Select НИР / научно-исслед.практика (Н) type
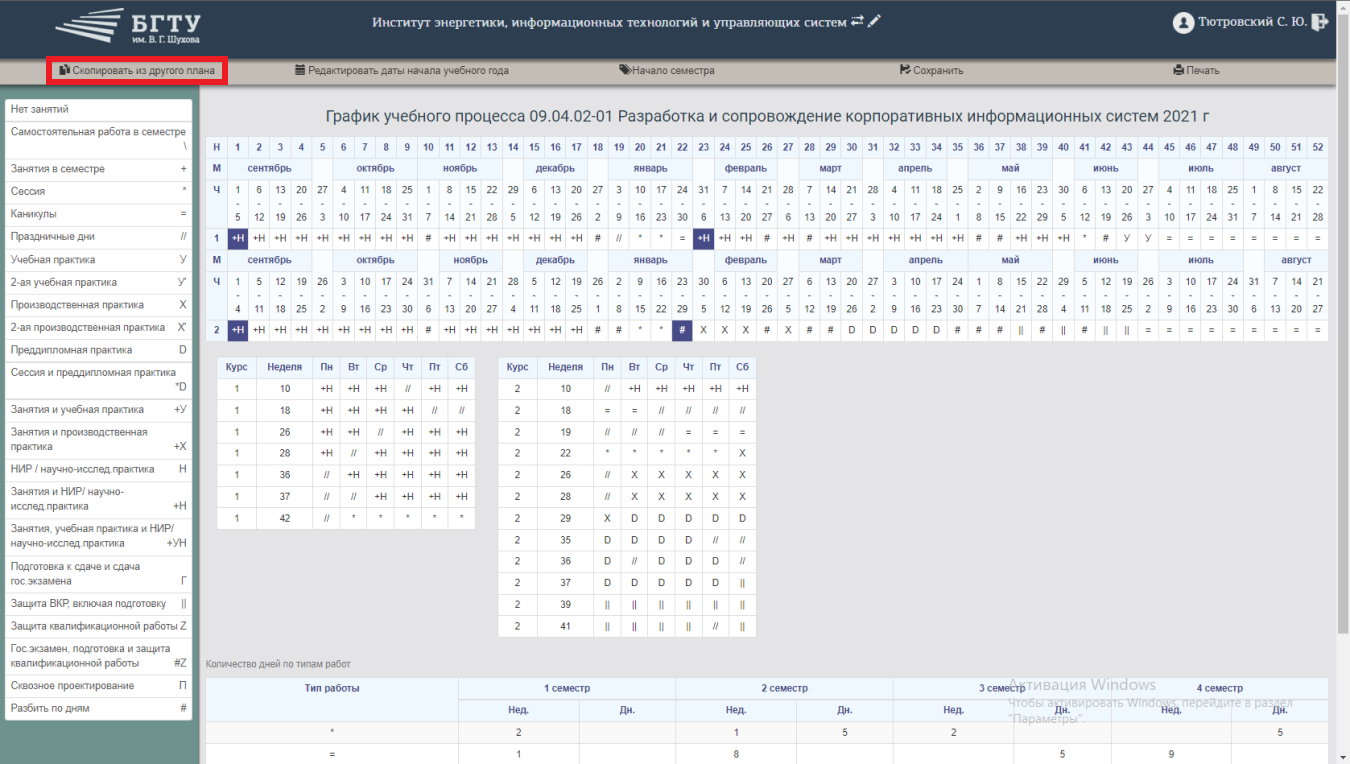 tap(98, 469)
